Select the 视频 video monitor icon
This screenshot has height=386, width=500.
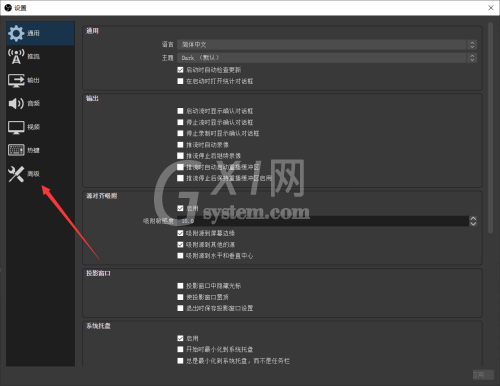(16, 127)
